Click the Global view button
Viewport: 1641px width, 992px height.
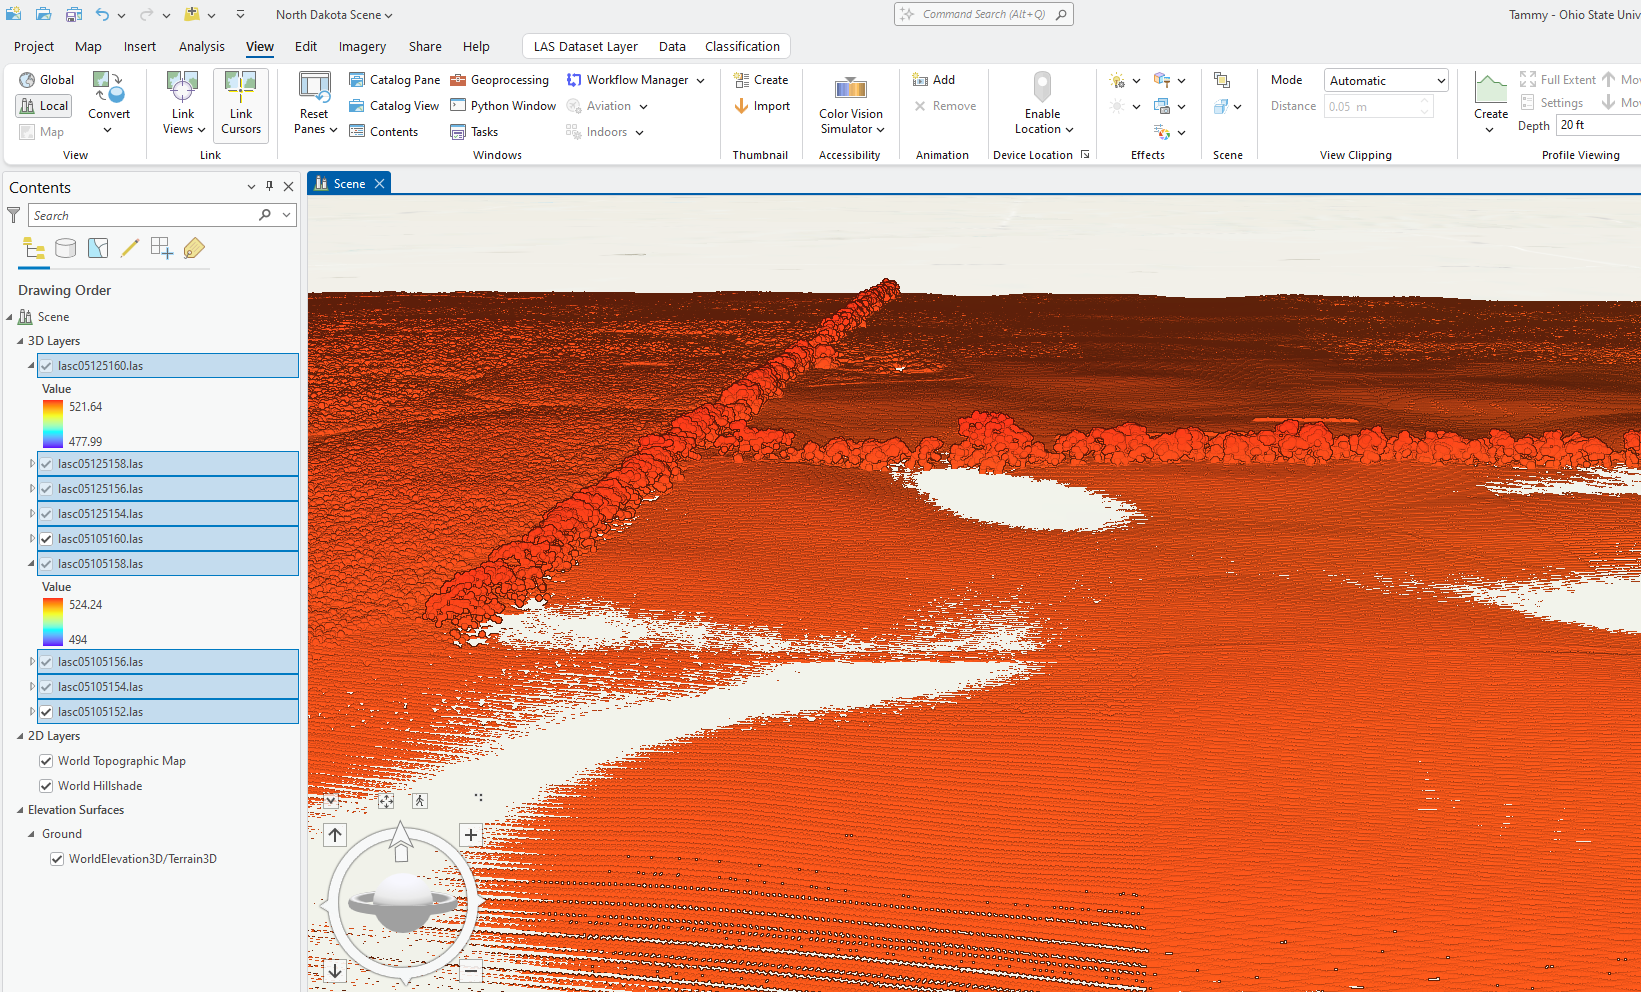(x=46, y=80)
